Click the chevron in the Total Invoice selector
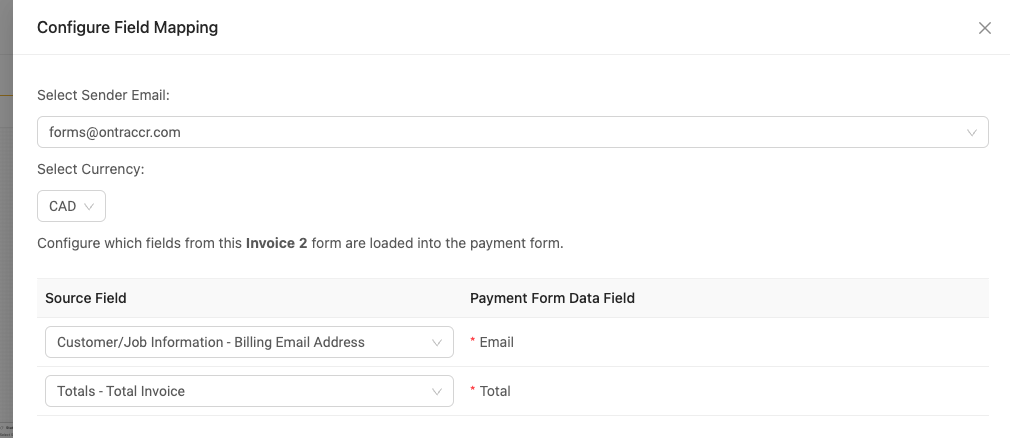Screen dimensions: 1010x438 (437, 392)
